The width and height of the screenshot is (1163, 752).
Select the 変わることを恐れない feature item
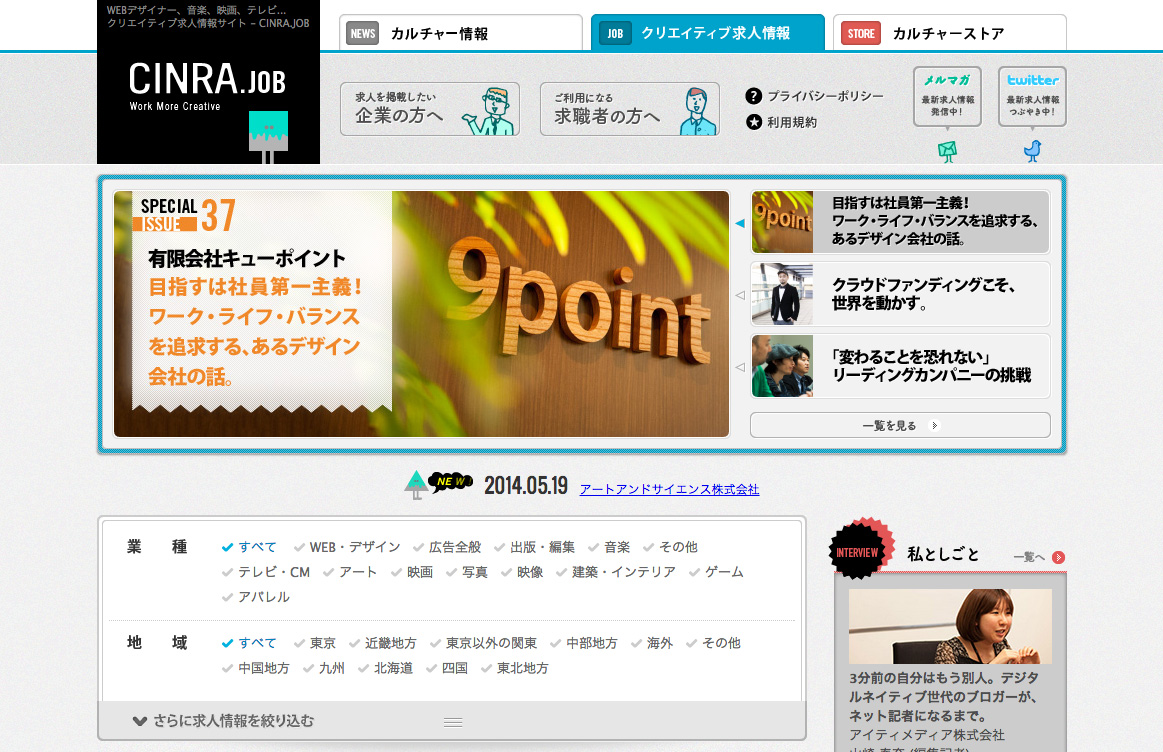(x=900, y=366)
